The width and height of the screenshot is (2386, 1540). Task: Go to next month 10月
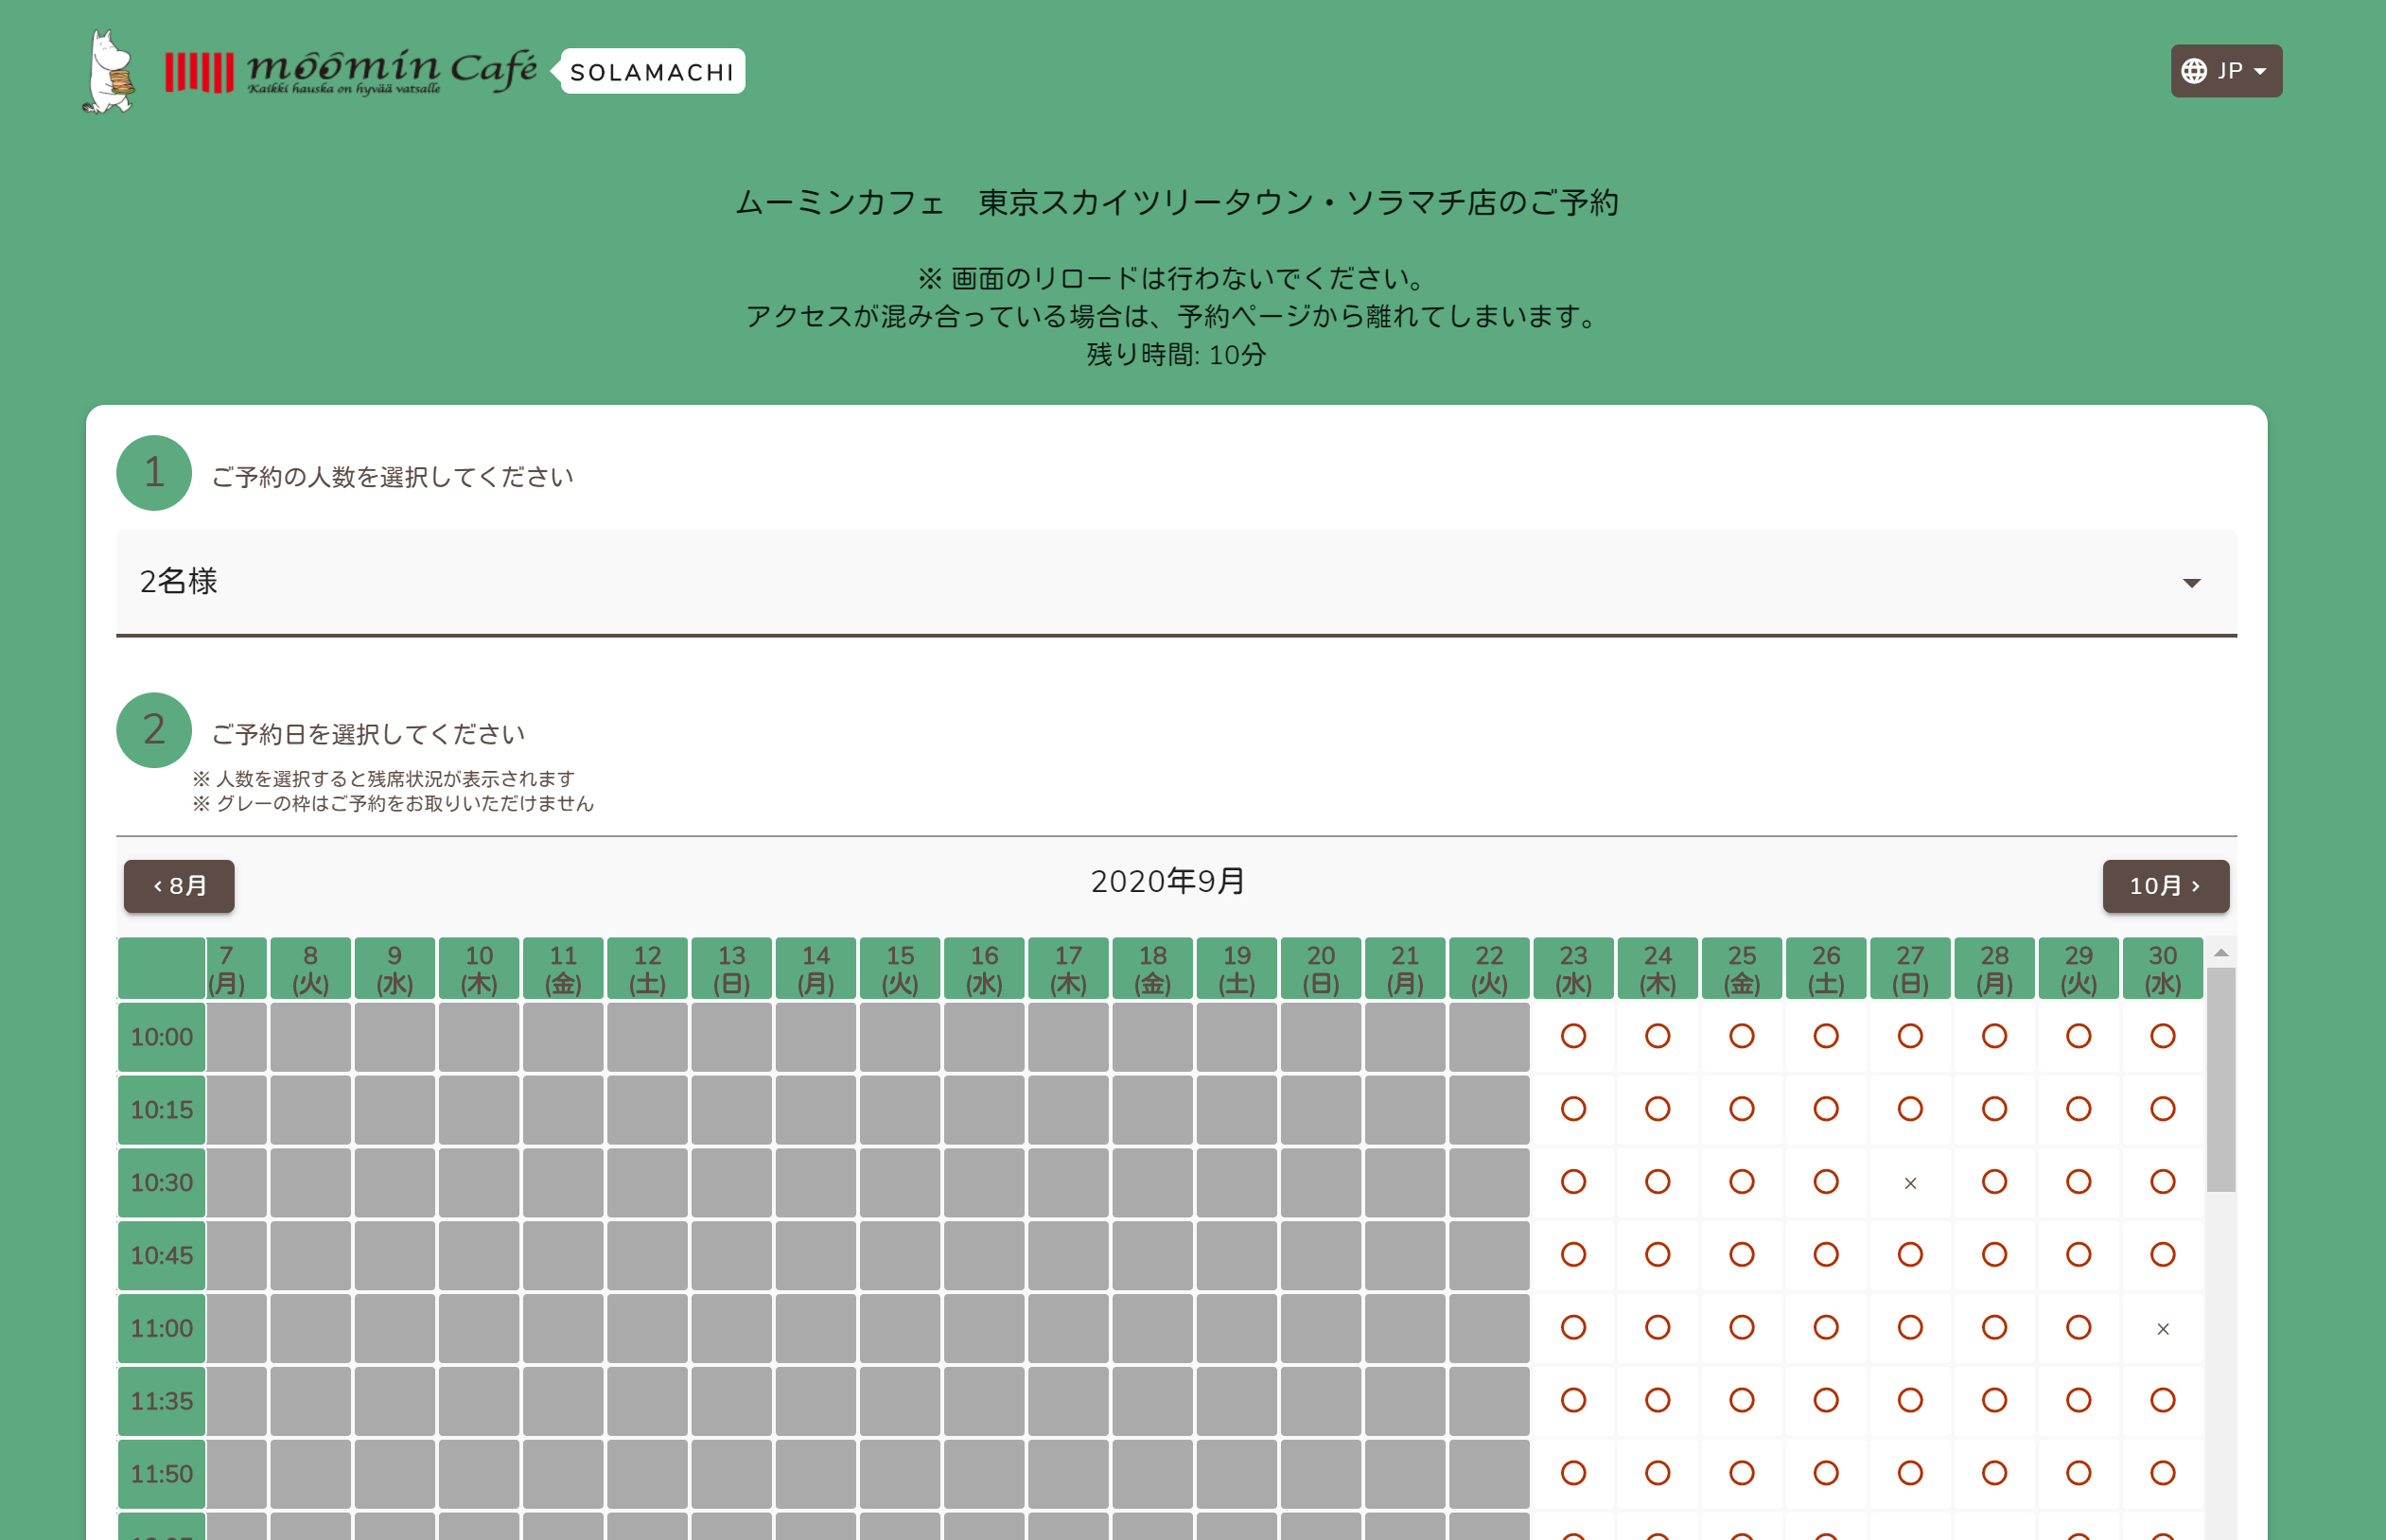tap(2165, 886)
